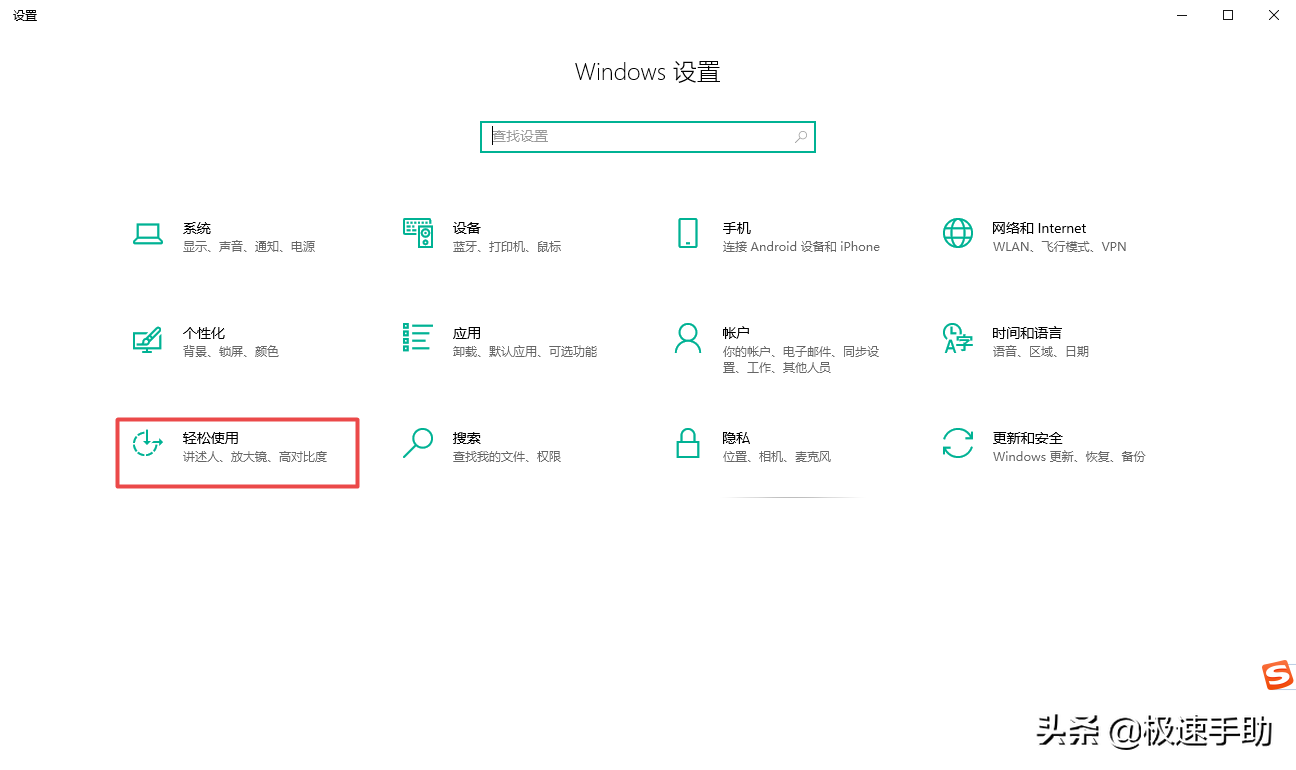
Task: Open the 搜索 magnifier category icon
Action: pyautogui.click(x=418, y=443)
